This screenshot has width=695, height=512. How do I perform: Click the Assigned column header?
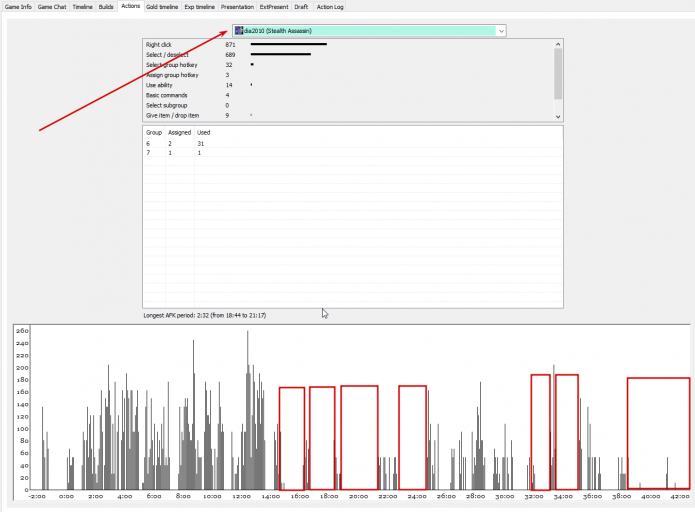(180, 133)
